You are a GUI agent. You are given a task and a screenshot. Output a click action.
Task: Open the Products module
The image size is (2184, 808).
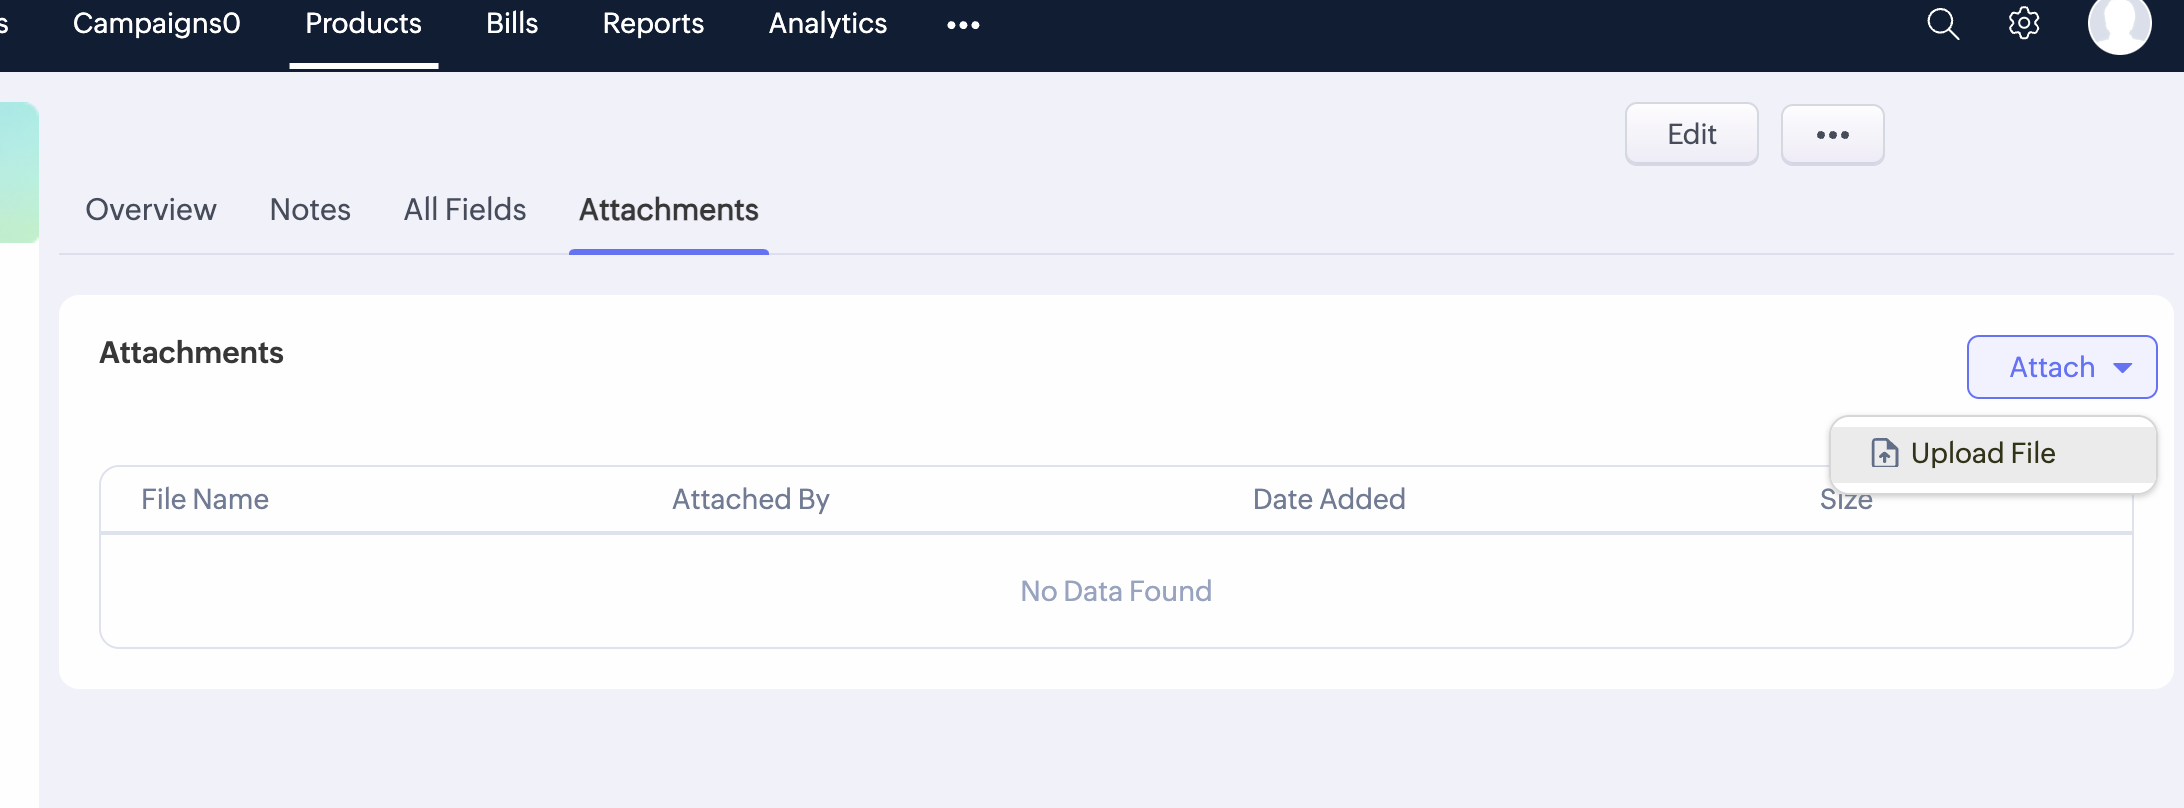click(x=364, y=24)
